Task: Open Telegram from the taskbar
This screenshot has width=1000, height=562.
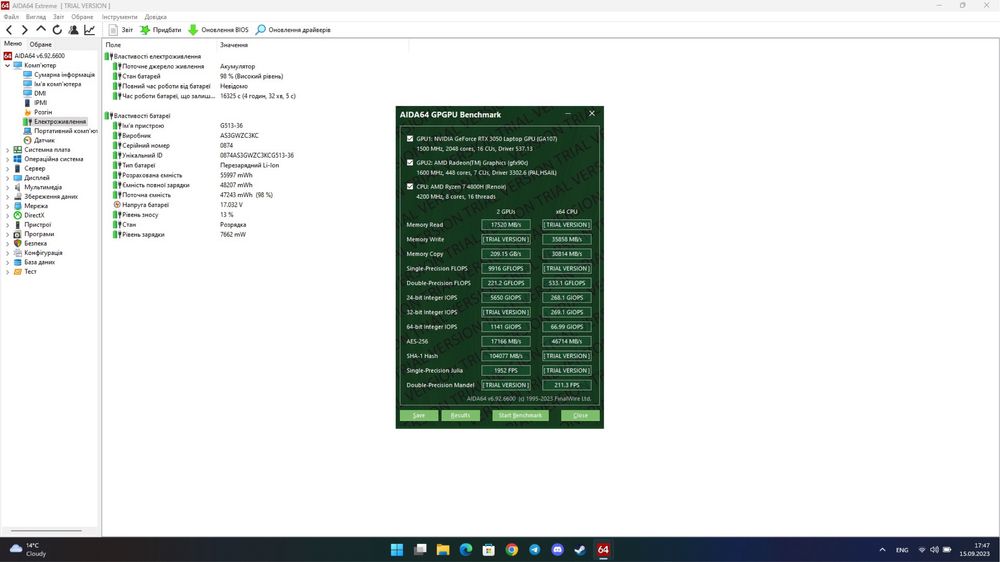Action: coord(534,550)
